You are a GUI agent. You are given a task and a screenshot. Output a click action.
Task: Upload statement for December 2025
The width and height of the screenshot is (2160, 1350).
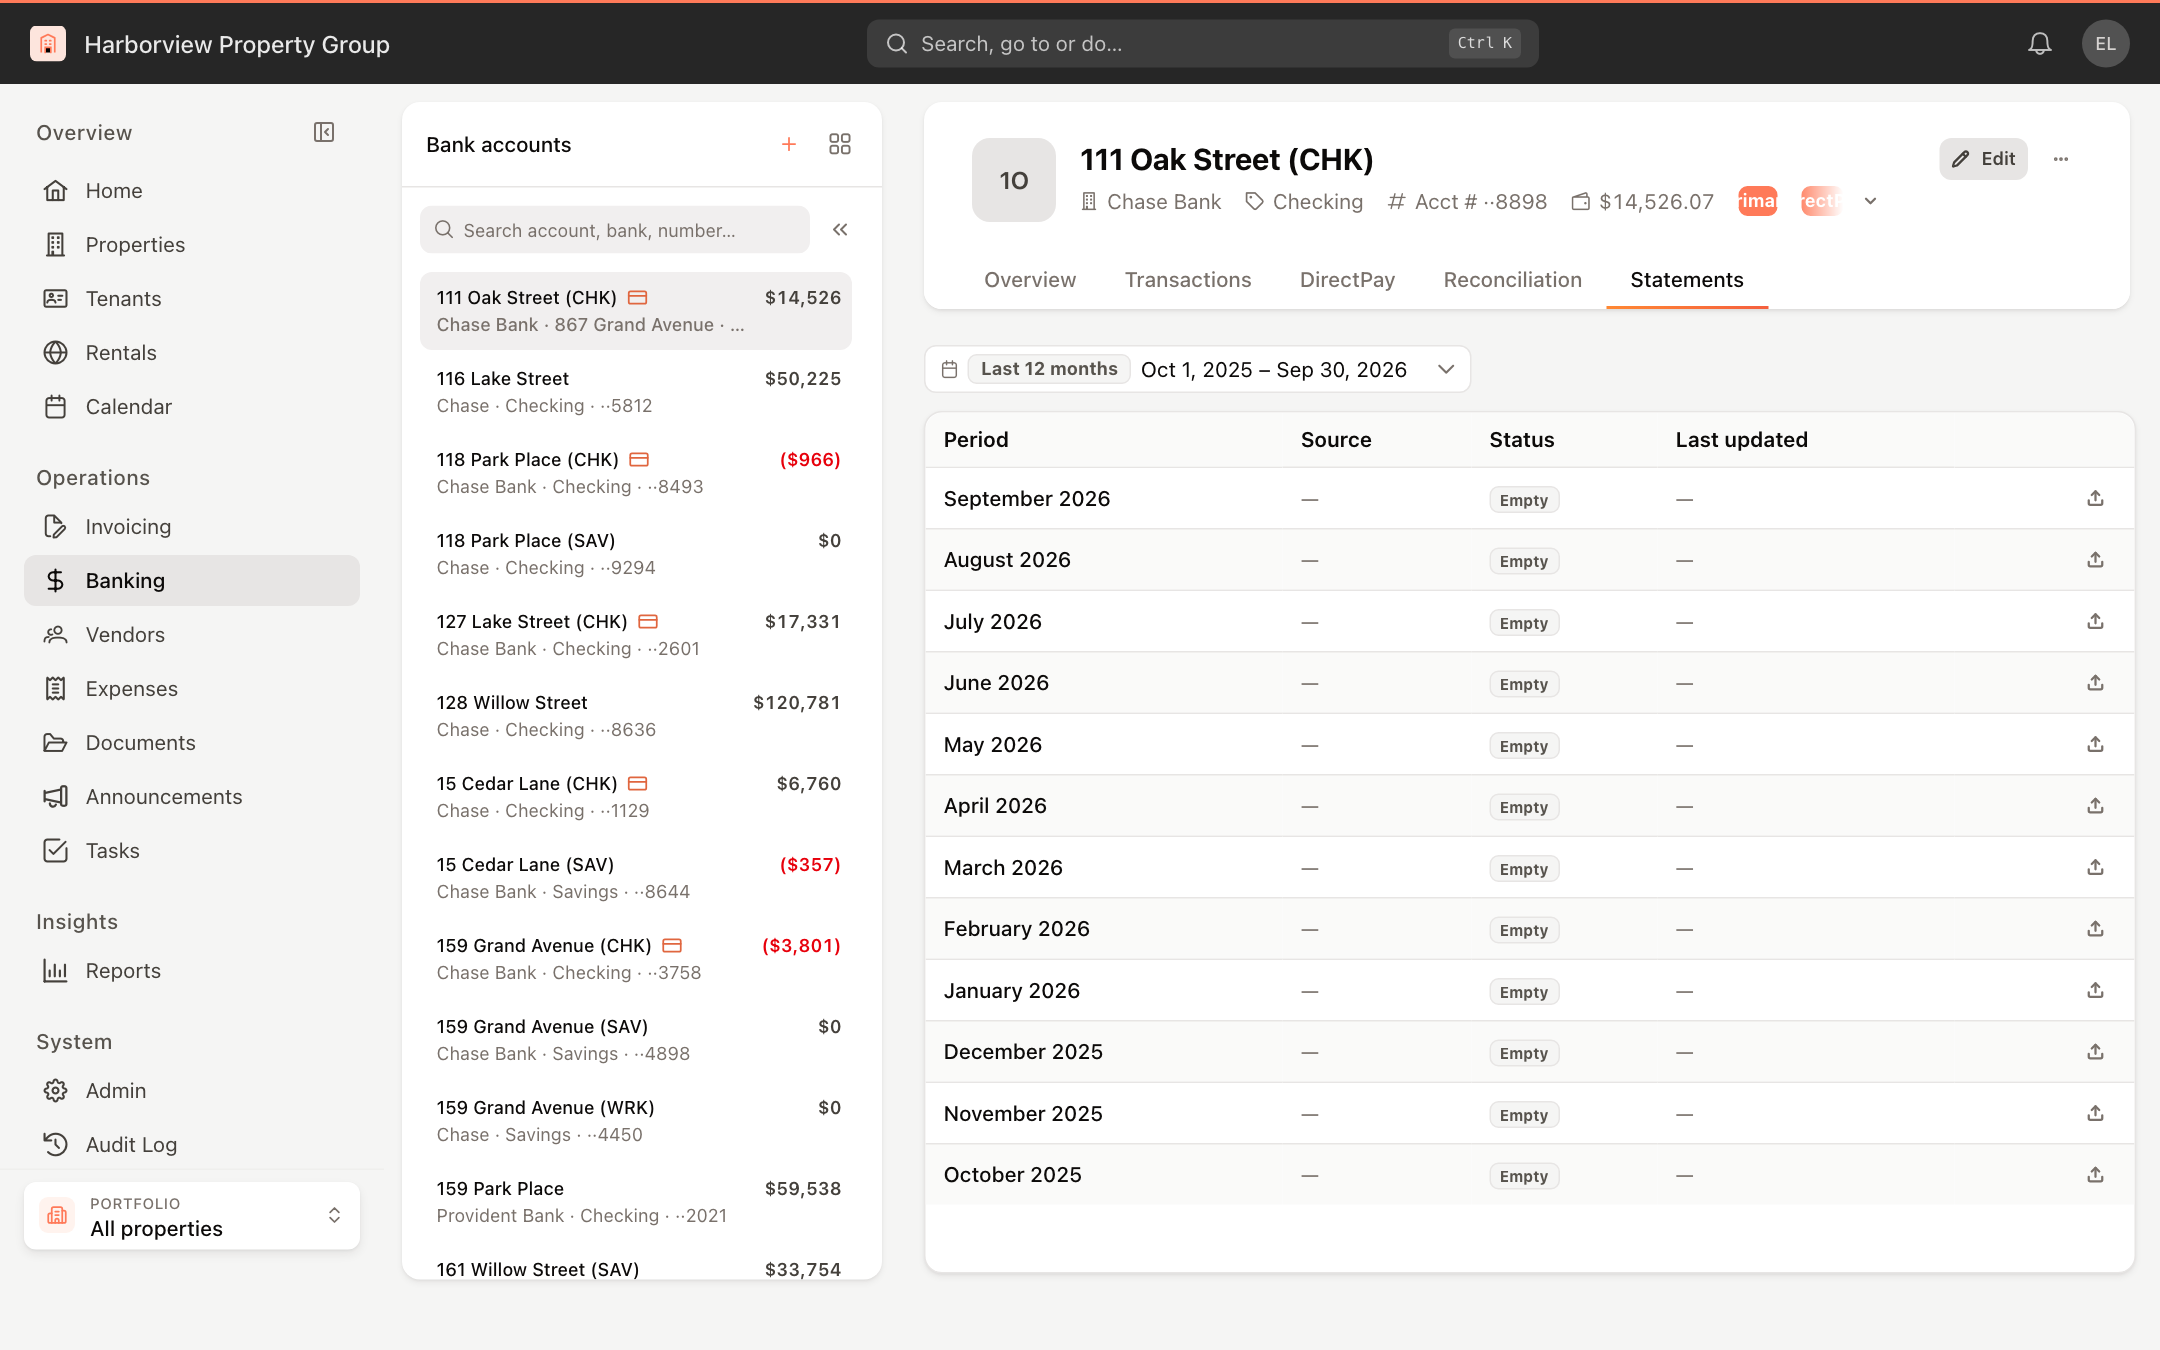tap(2095, 1052)
